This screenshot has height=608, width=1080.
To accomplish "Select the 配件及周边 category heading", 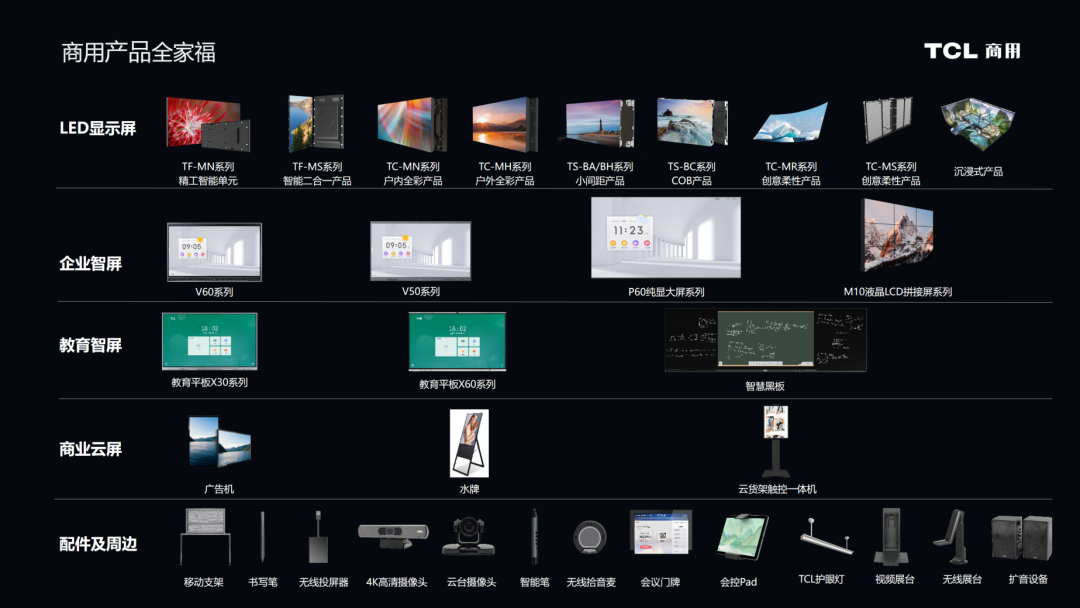I will 98,544.
